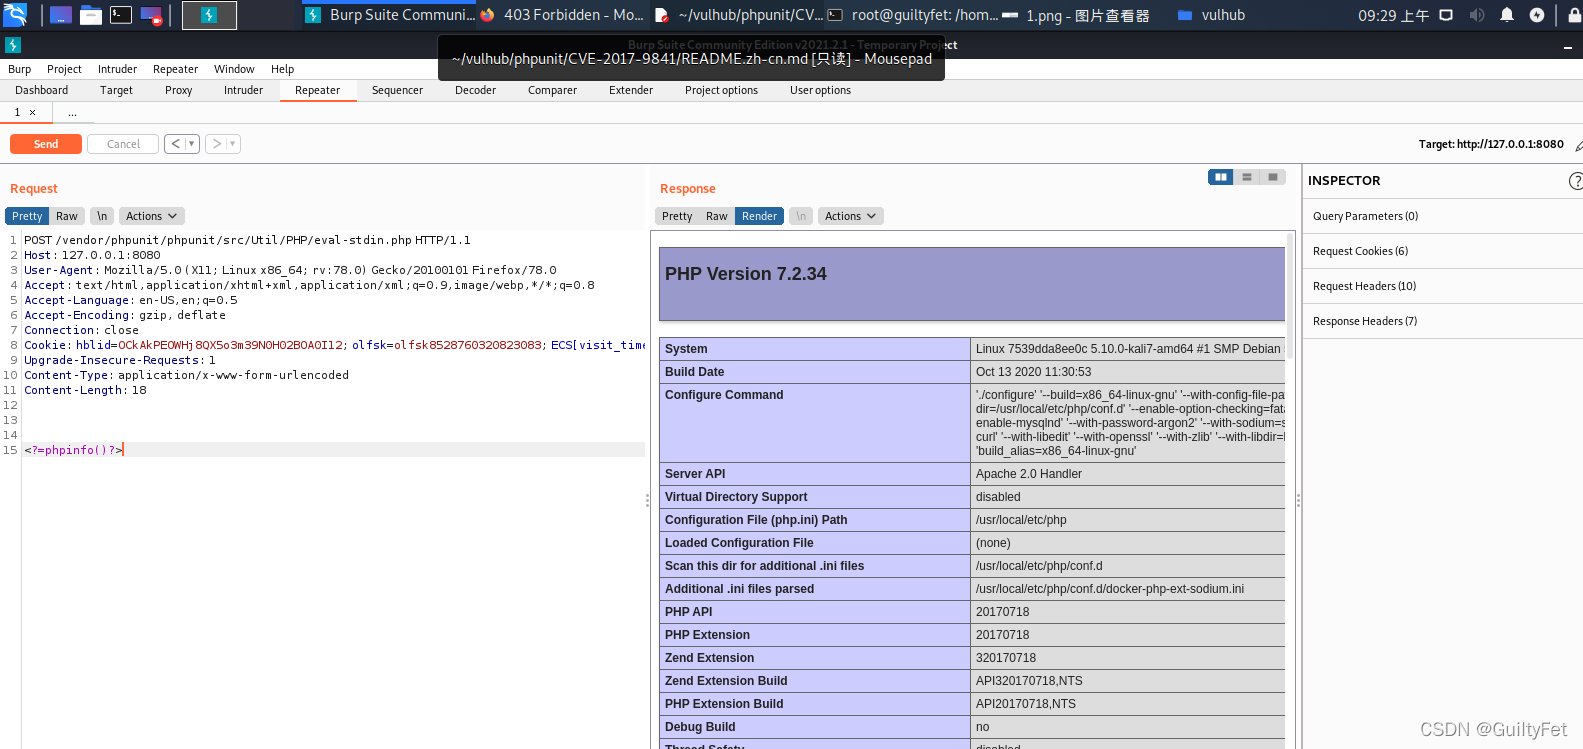The height and width of the screenshot is (749, 1583).
Task: Switch to the Decoder tab
Action: tap(475, 90)
